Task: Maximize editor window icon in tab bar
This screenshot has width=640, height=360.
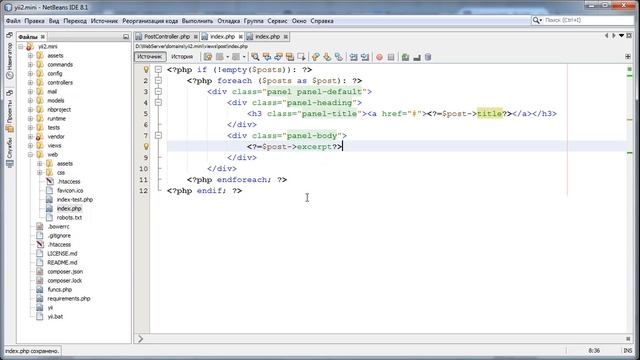Action: tap(629, 36)
